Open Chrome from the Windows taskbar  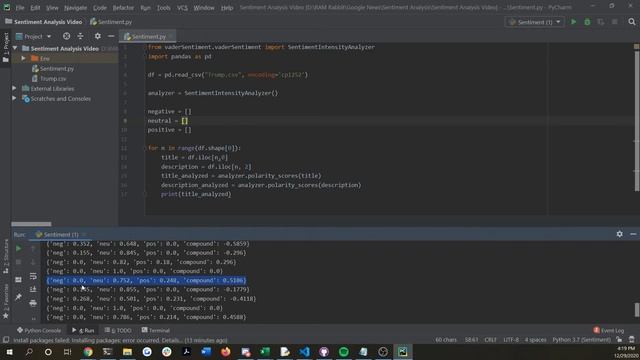point(88,352)
